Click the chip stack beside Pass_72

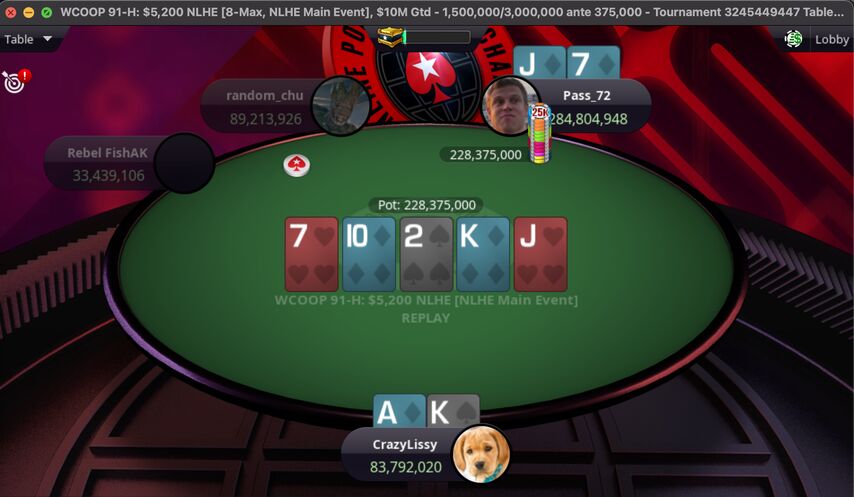coord(540,134)
